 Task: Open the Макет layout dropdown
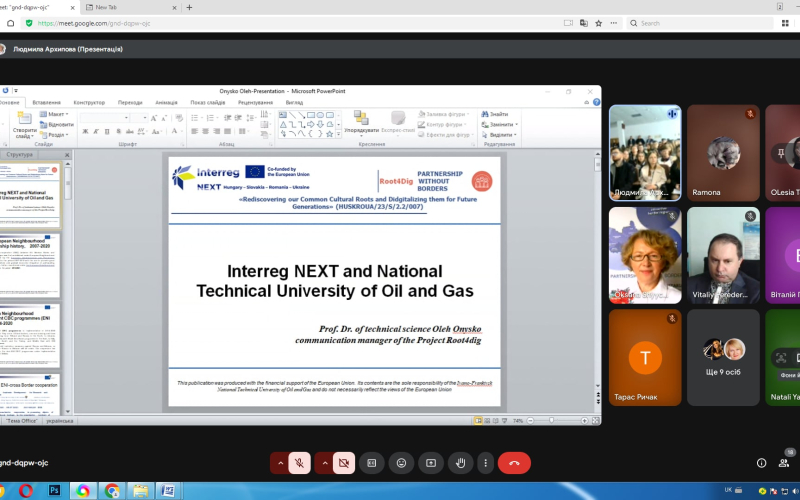coord(54,114)
